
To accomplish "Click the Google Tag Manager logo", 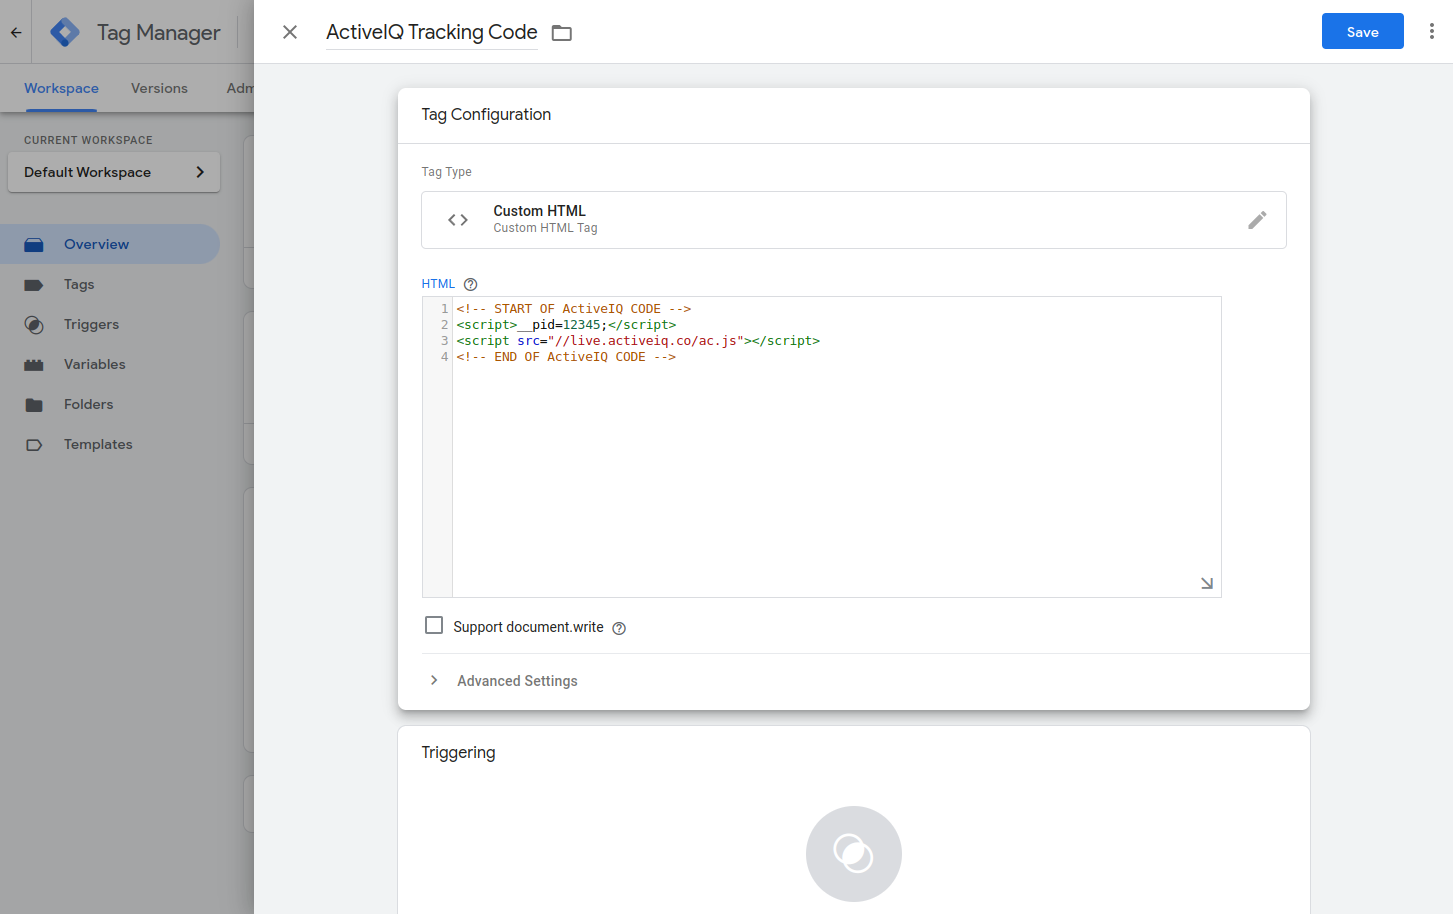I will (x=65, y=32).
